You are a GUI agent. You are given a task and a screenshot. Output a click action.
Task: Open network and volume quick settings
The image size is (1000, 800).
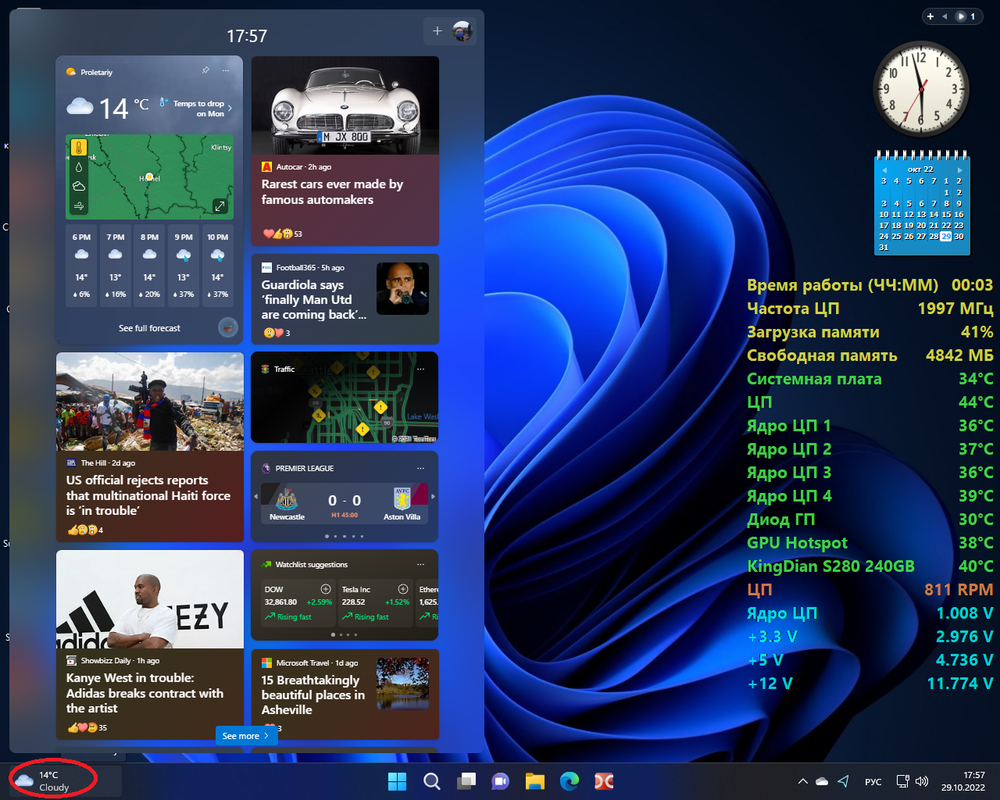point(912,781)
